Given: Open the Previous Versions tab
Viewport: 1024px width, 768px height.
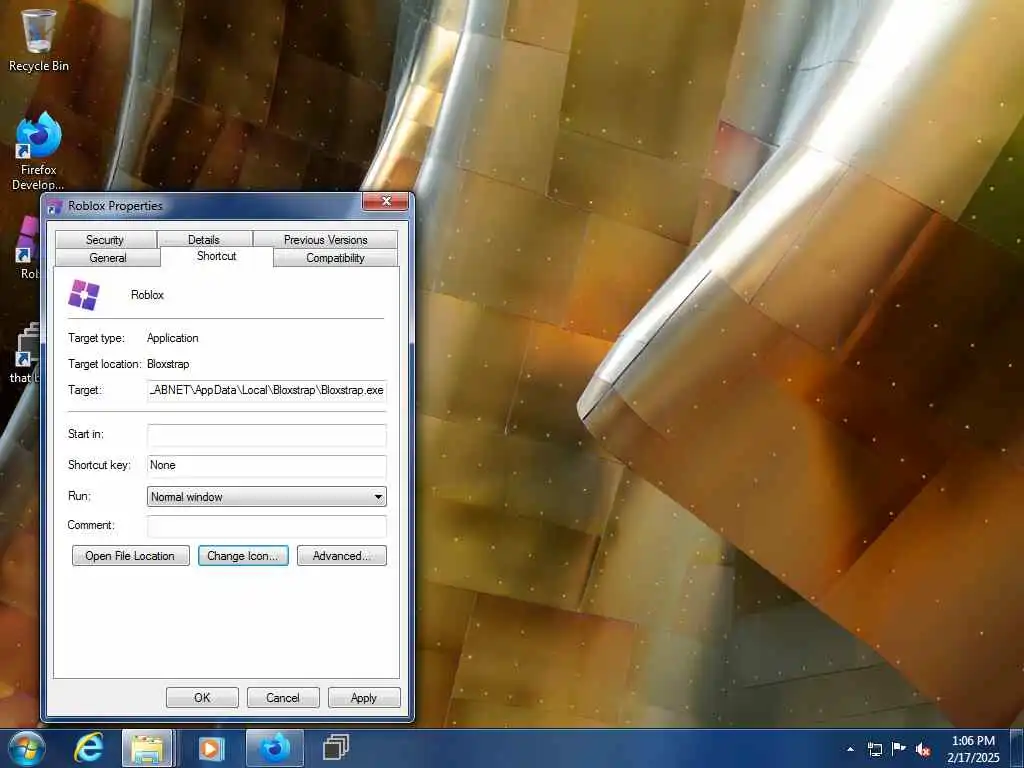Looking at the screenshot, I should pyautogui.click(x=325, y=240).
